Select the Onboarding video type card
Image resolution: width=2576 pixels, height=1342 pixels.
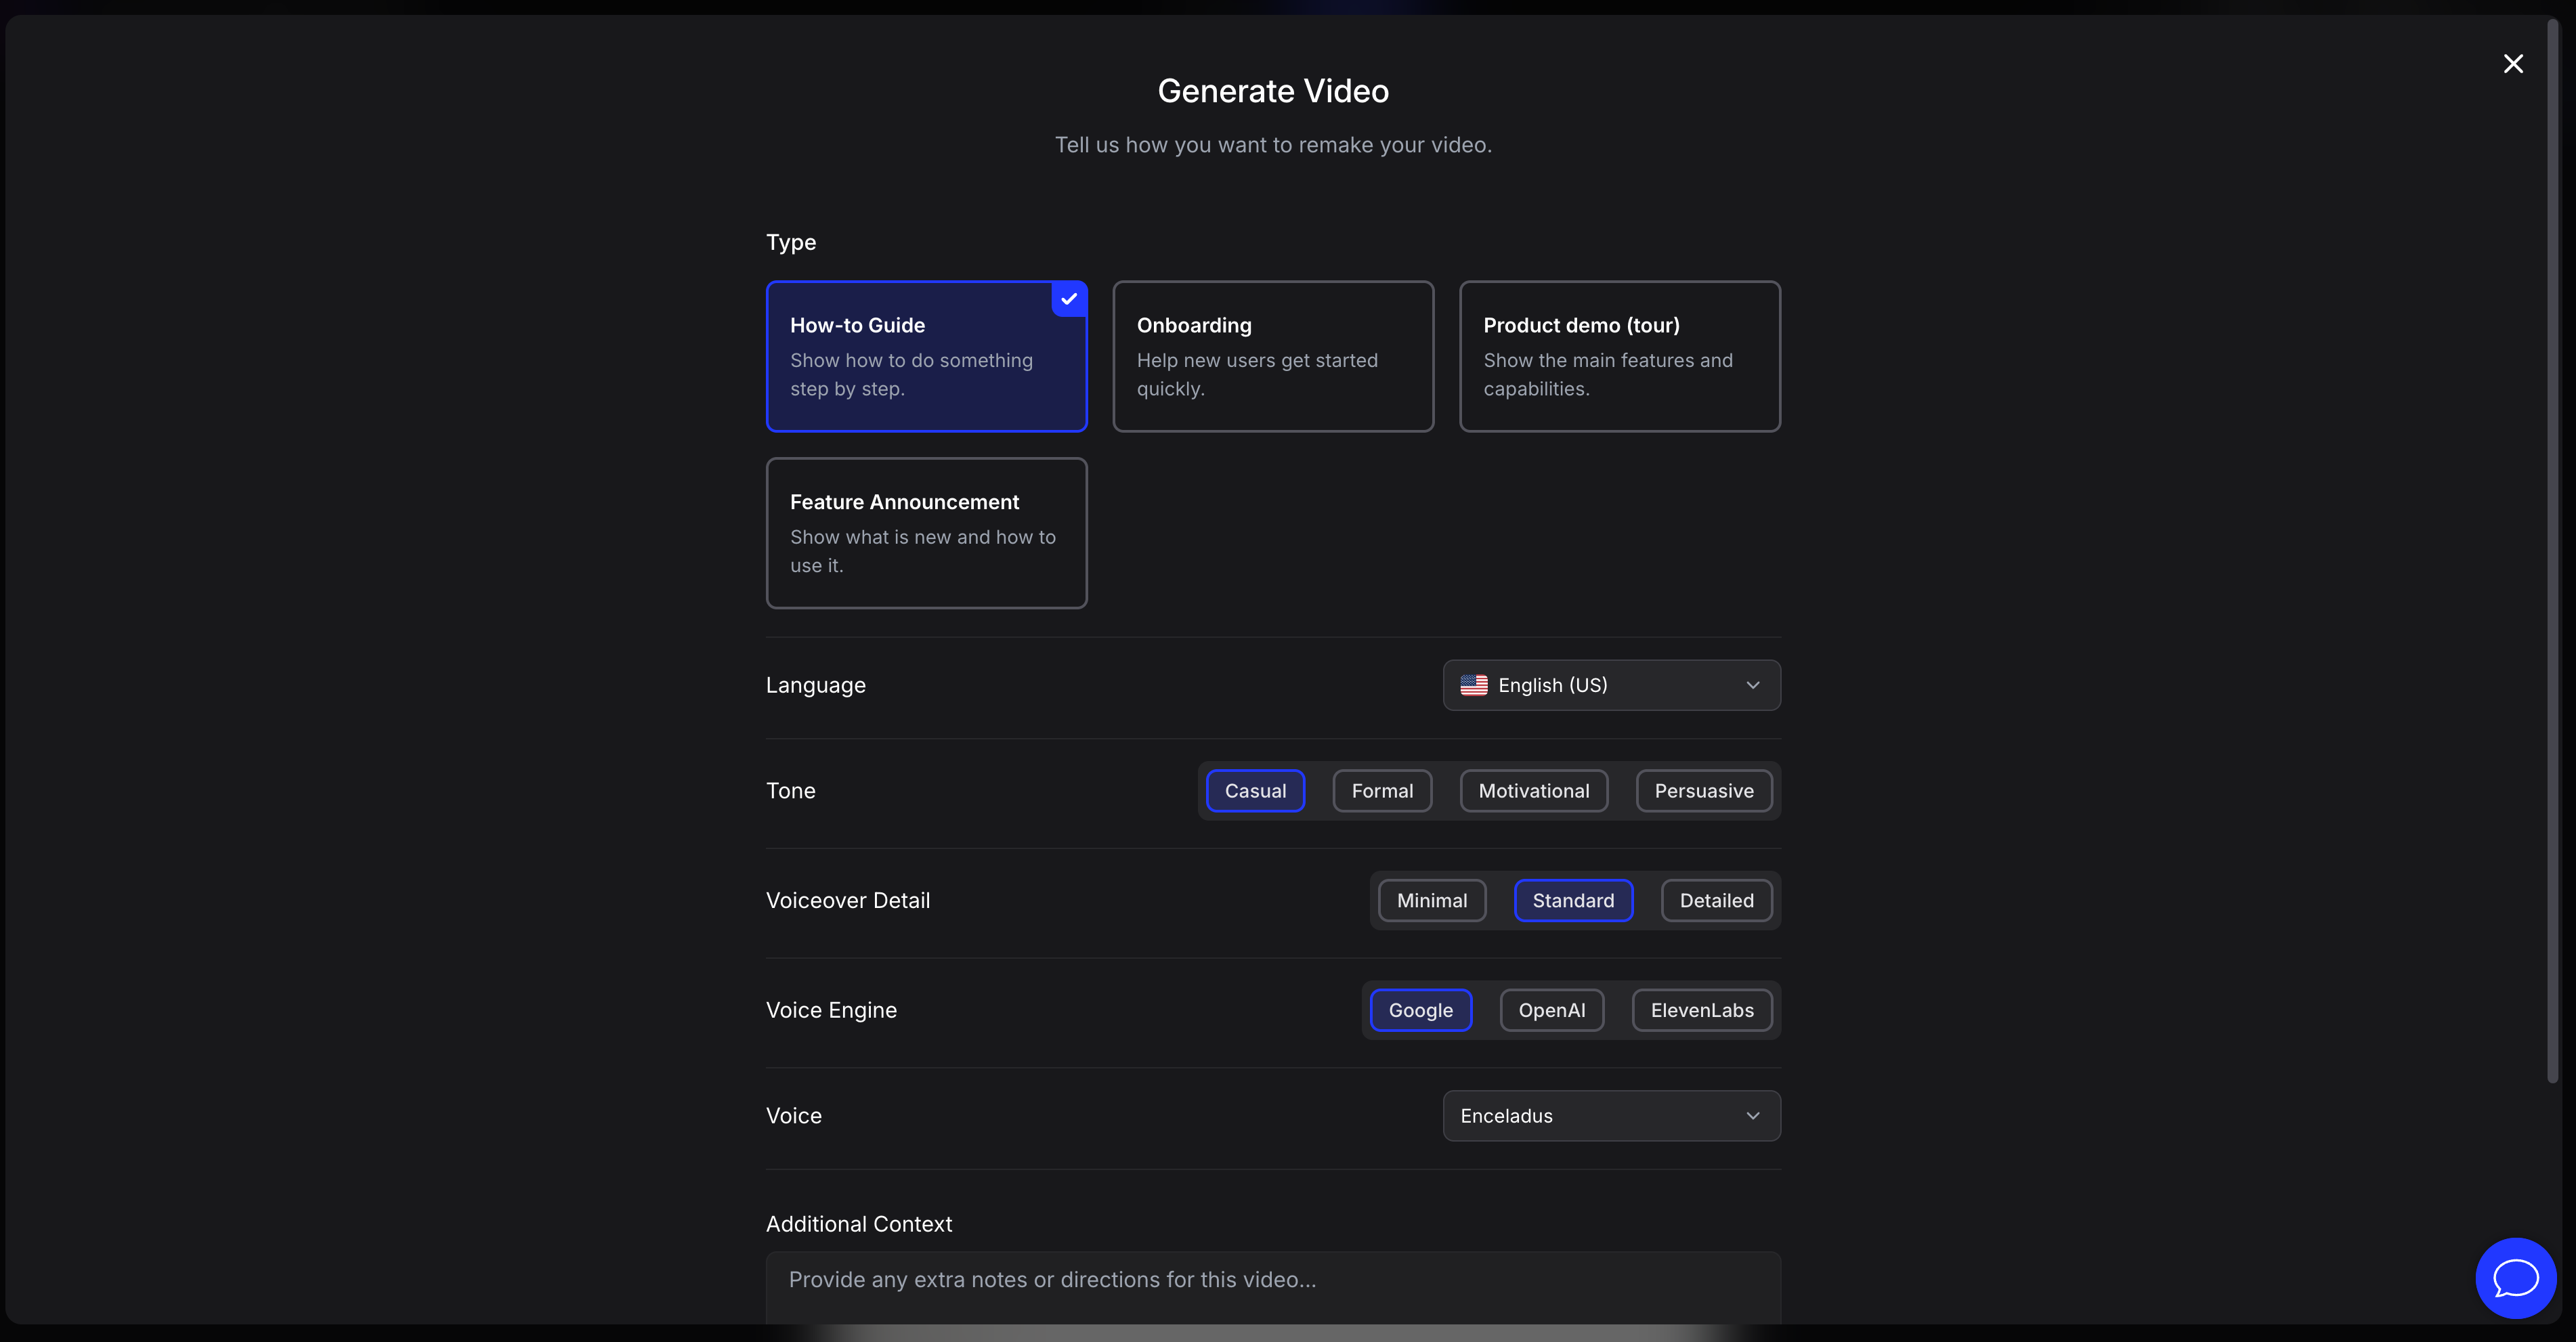[1272, 356]
